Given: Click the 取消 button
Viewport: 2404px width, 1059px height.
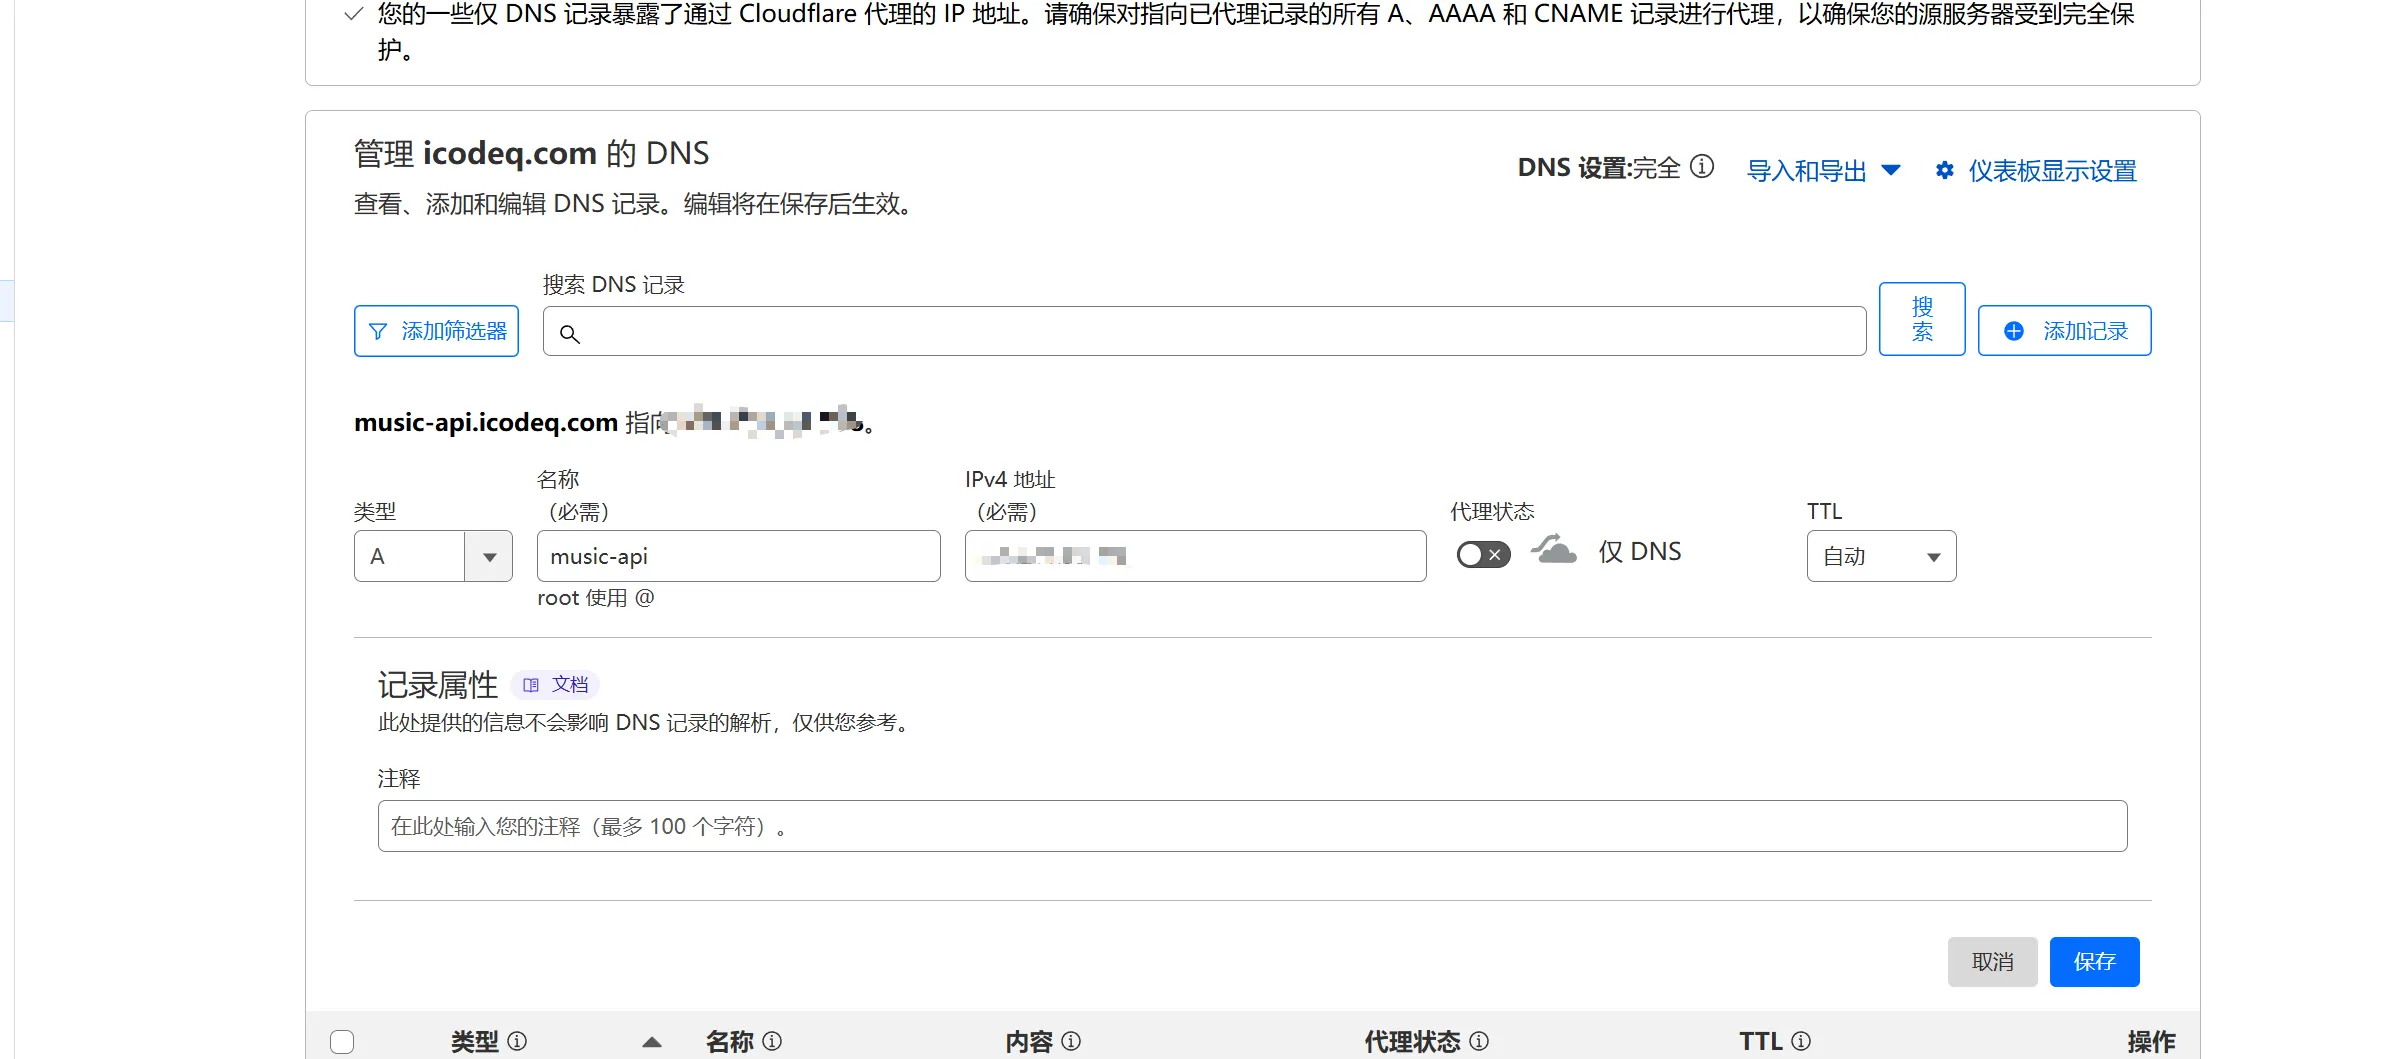Looking at the screenshot, I should 1992,962.
